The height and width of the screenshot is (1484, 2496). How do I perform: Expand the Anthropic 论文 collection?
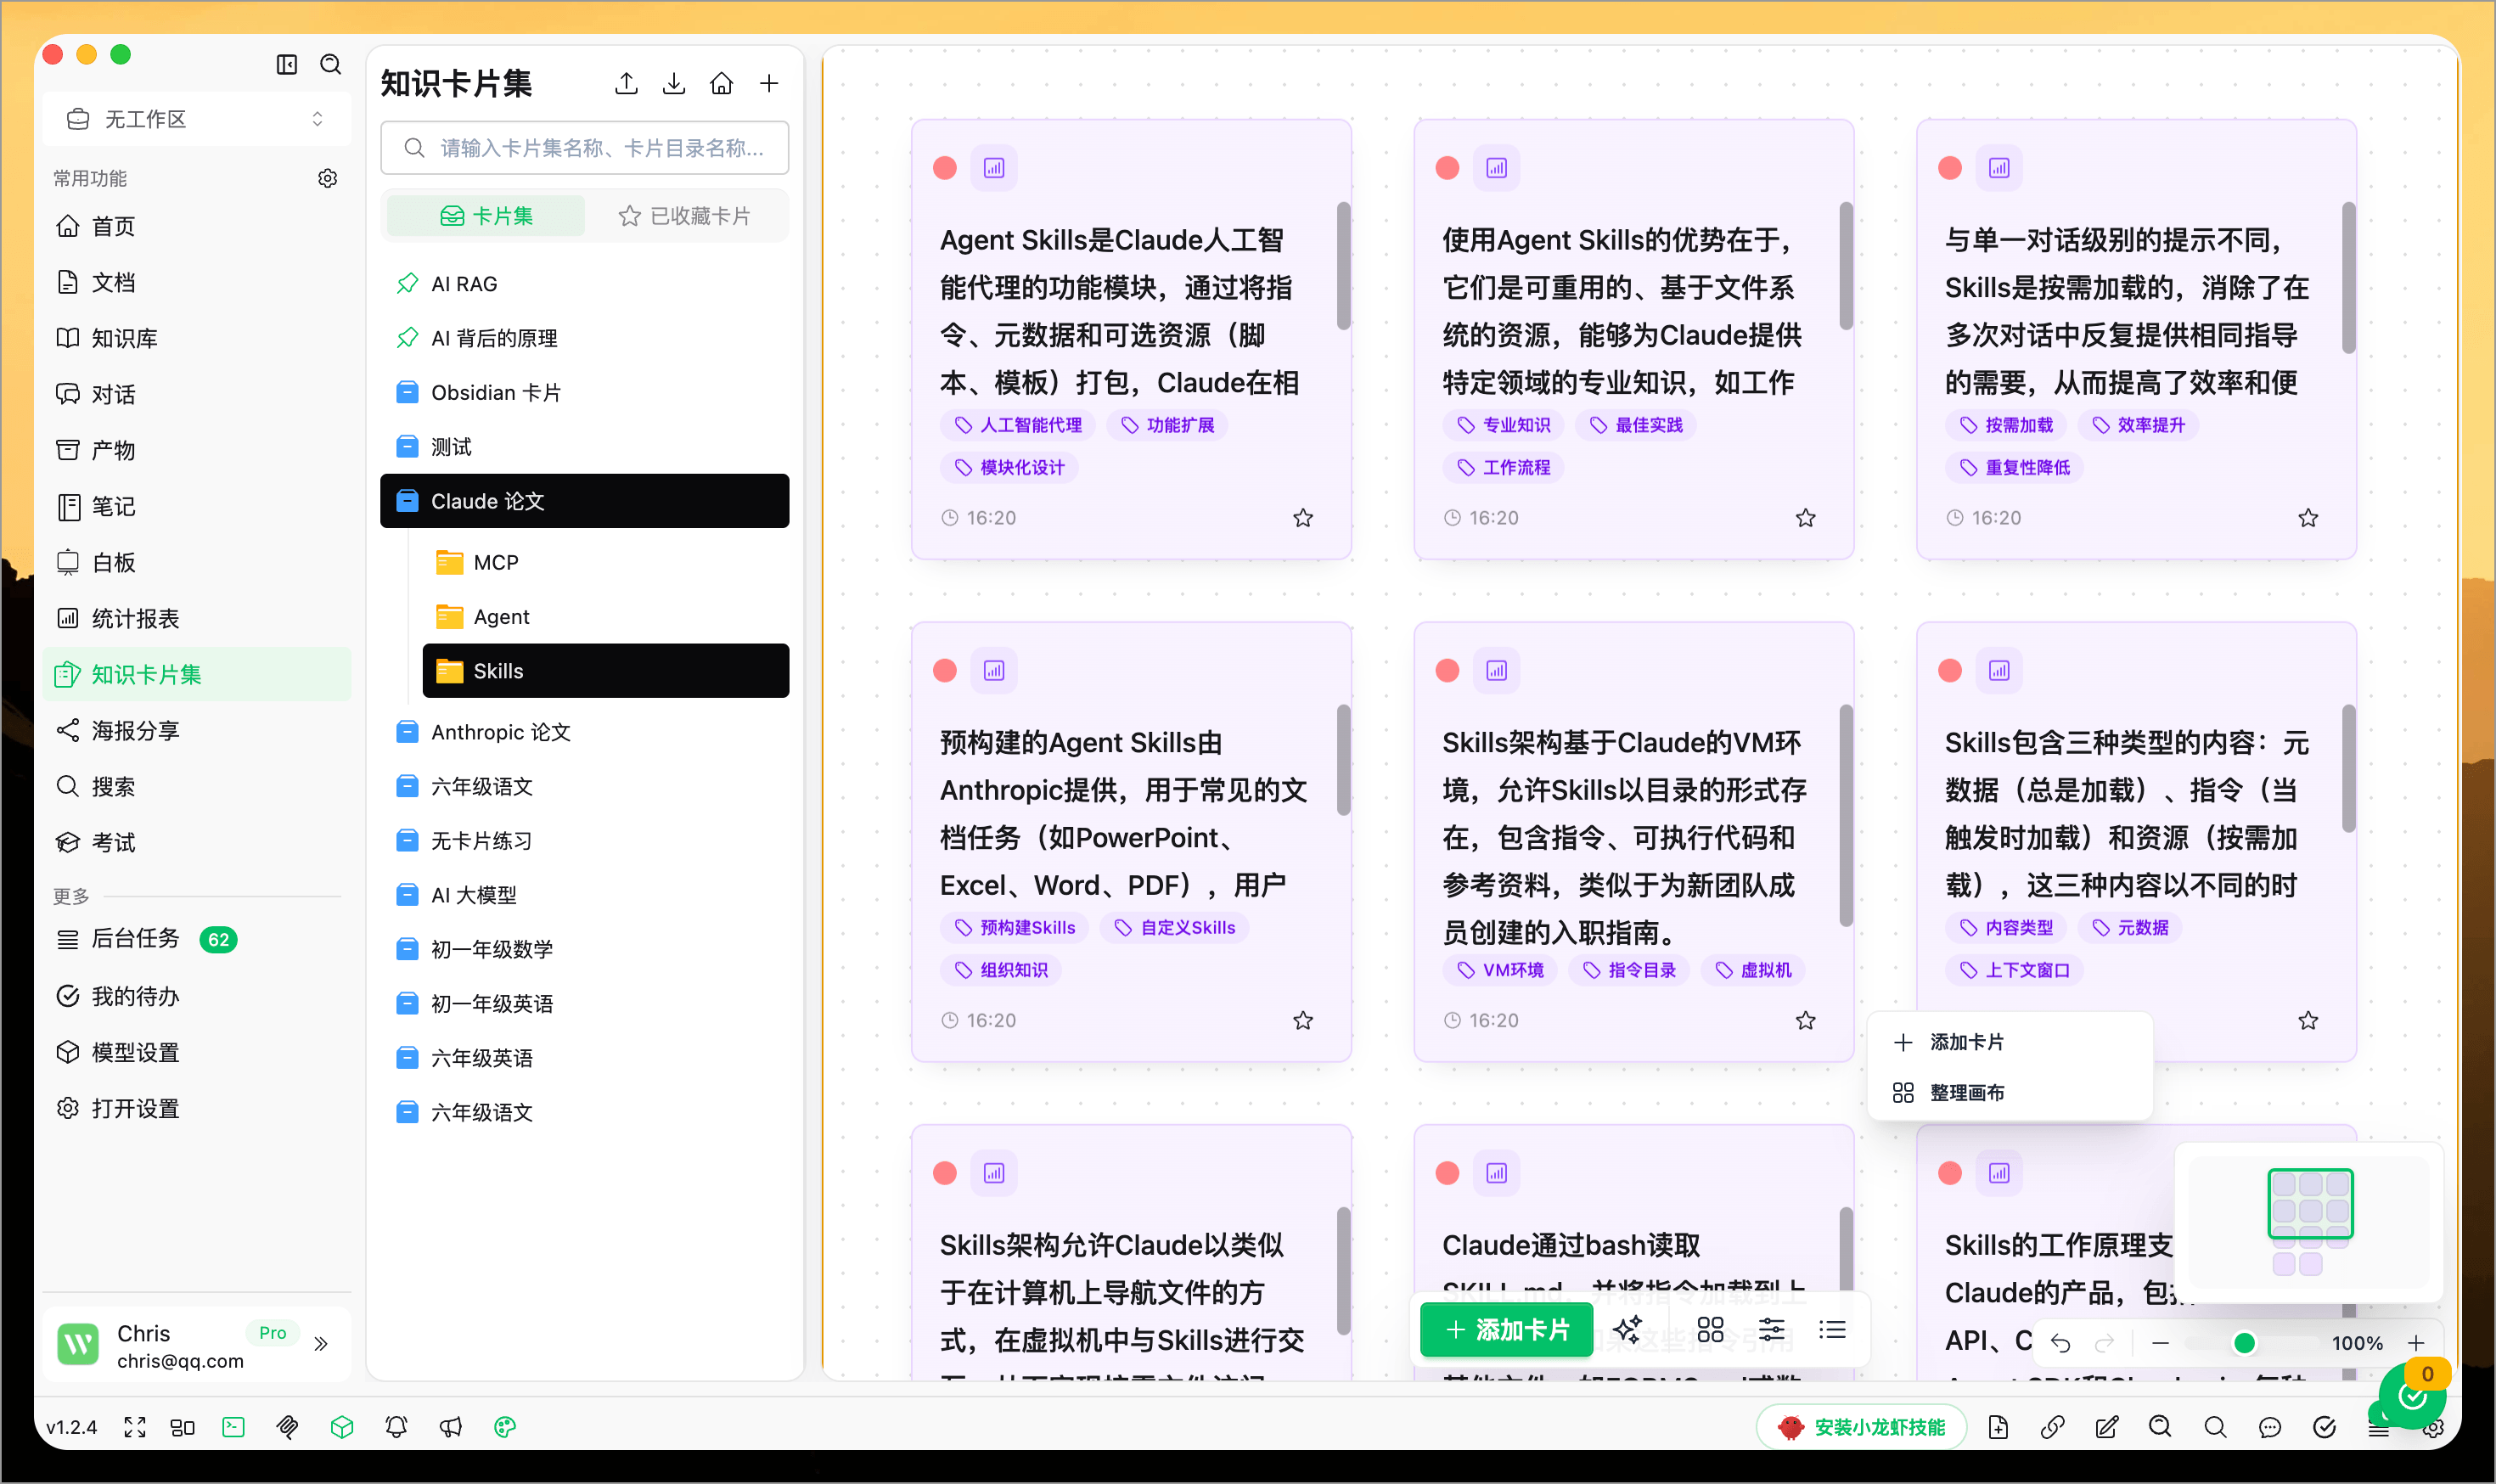pyautogui.click(x=585, y=732)
